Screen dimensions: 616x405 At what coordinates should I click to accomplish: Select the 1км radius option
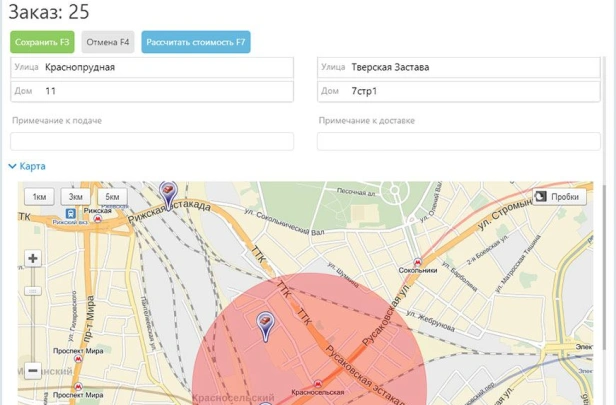tap(39, 197)
